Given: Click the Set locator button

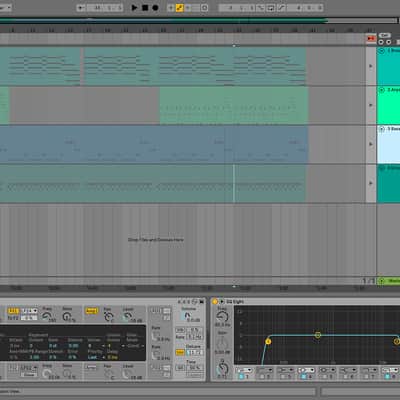Looking at the screenshot, I should [384, 35].
